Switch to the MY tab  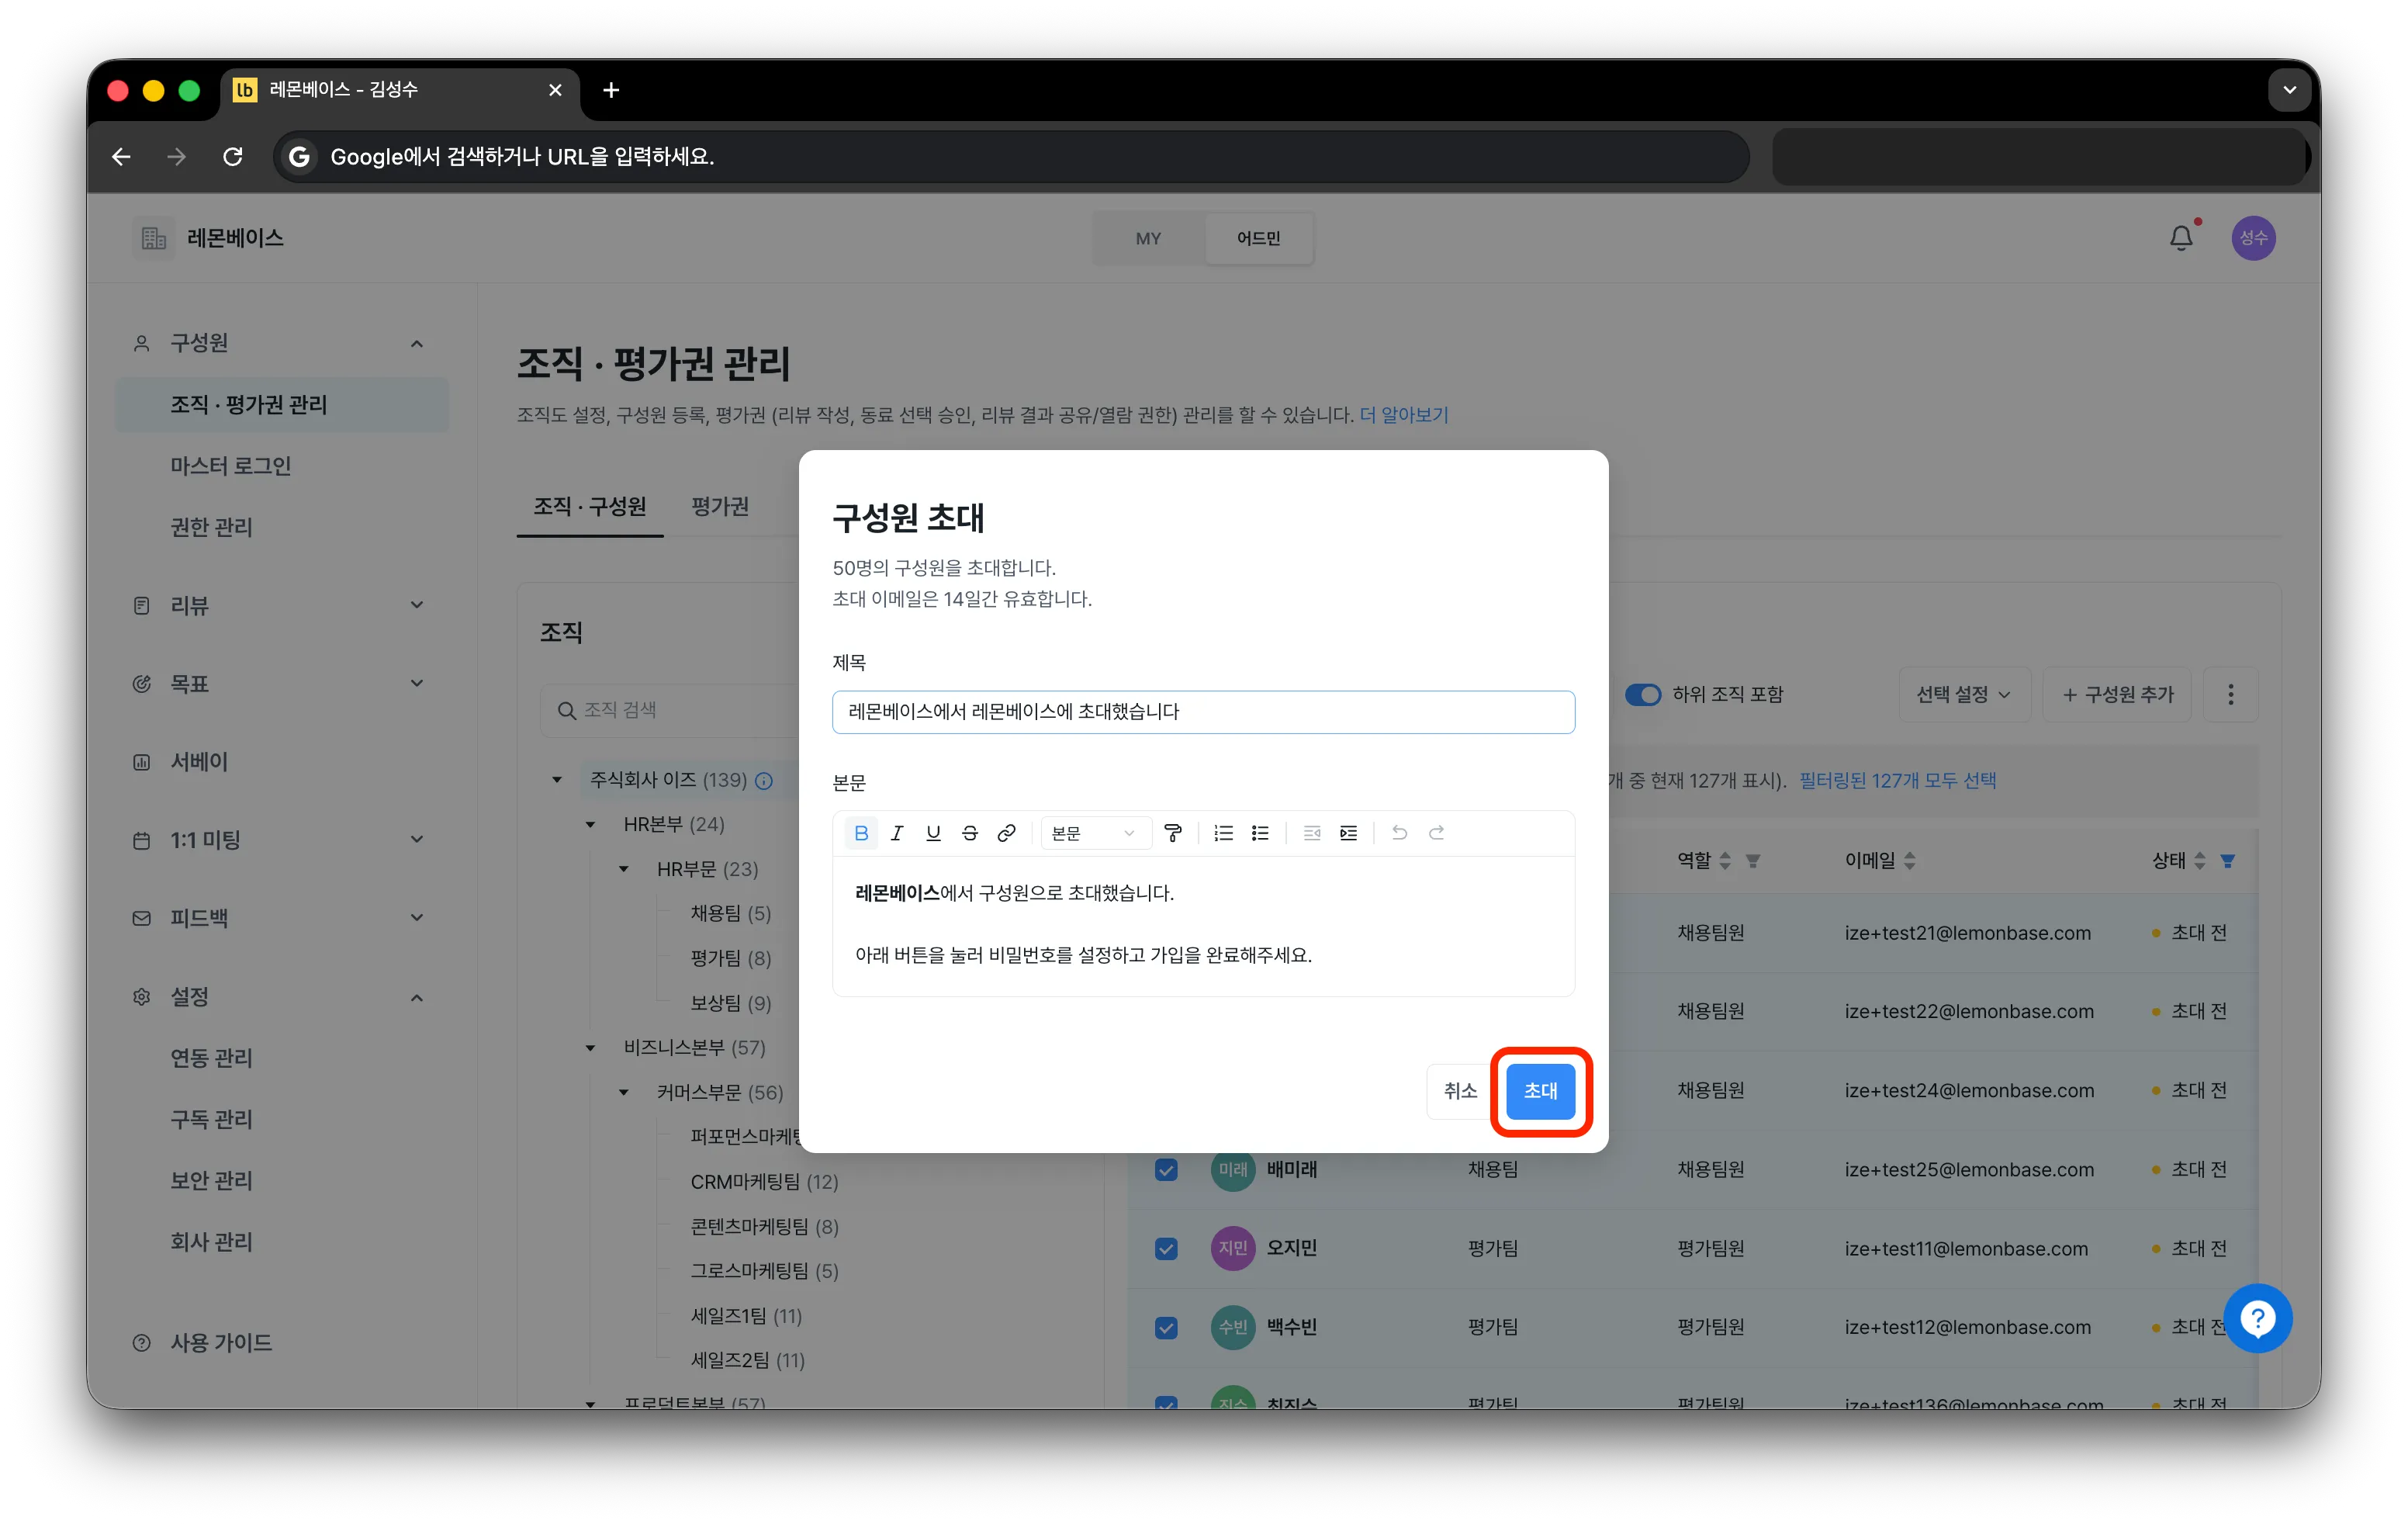[1148, 238]
